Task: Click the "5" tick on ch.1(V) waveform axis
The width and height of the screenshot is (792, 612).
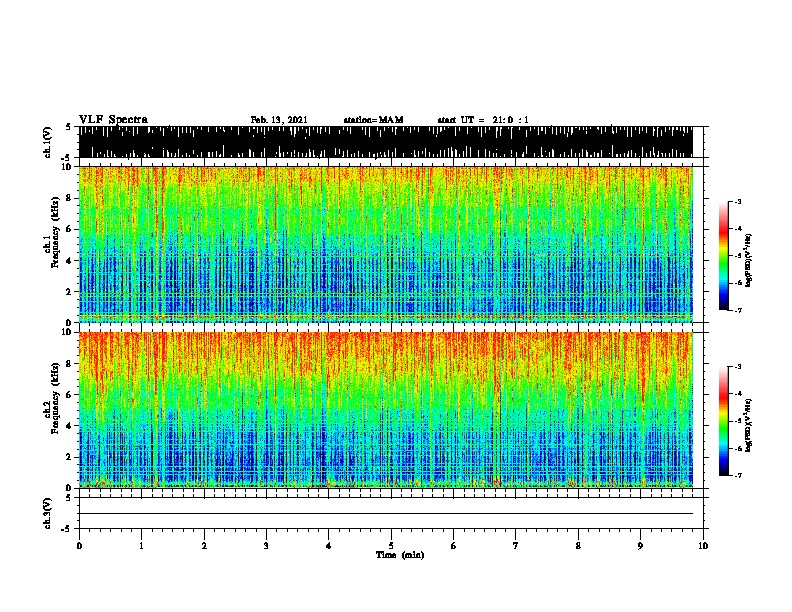Action: (68, 127)
